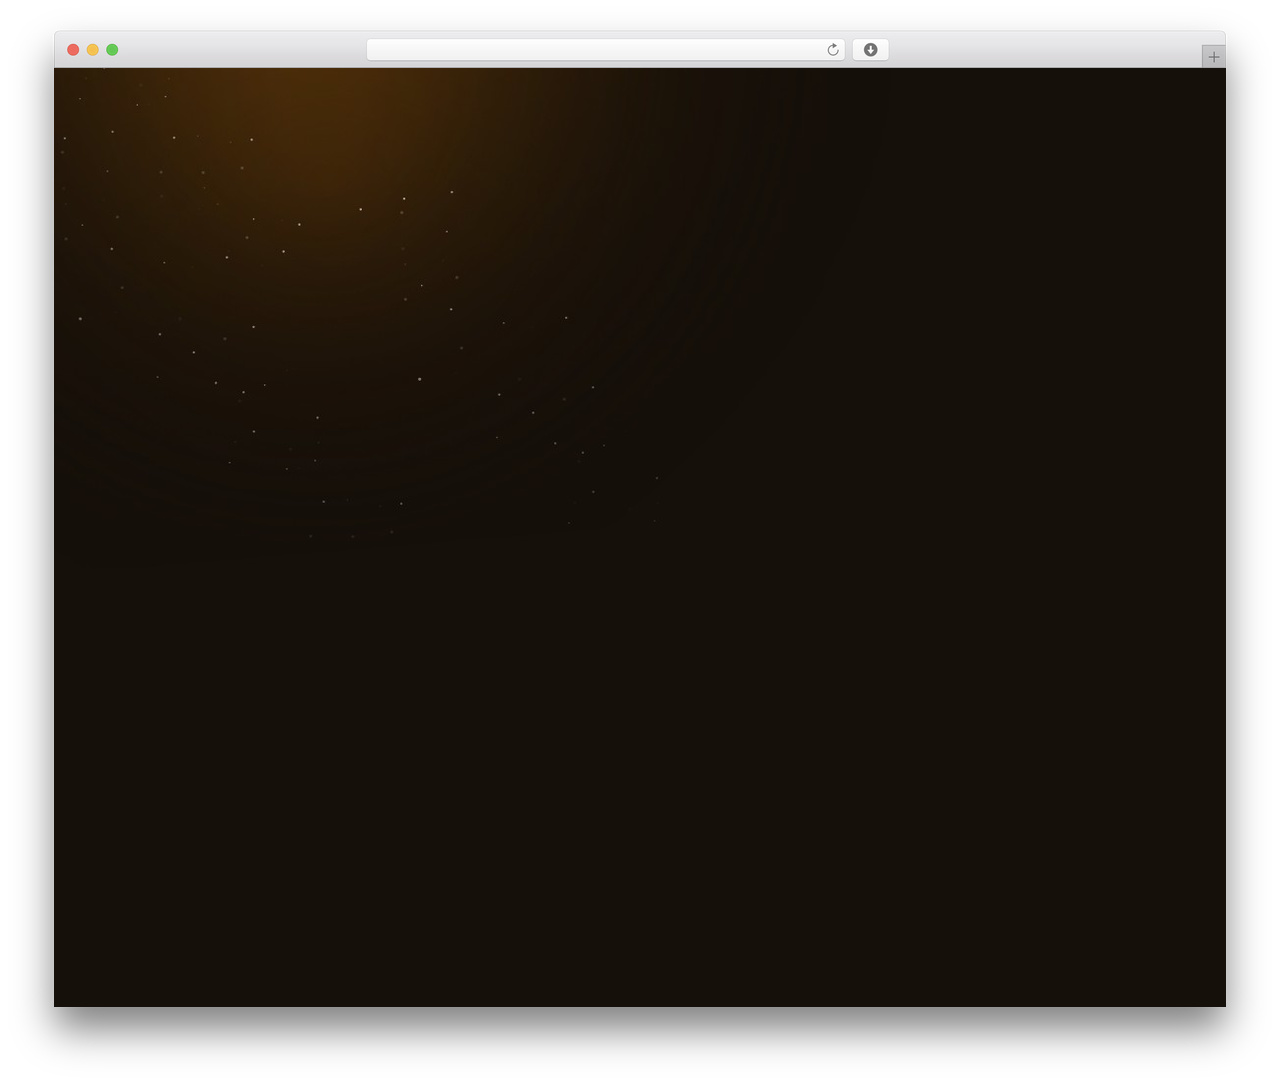Maximize the window using the green button
Image resolution: width=1280 pixels, height=1084 pixels.
112,50
